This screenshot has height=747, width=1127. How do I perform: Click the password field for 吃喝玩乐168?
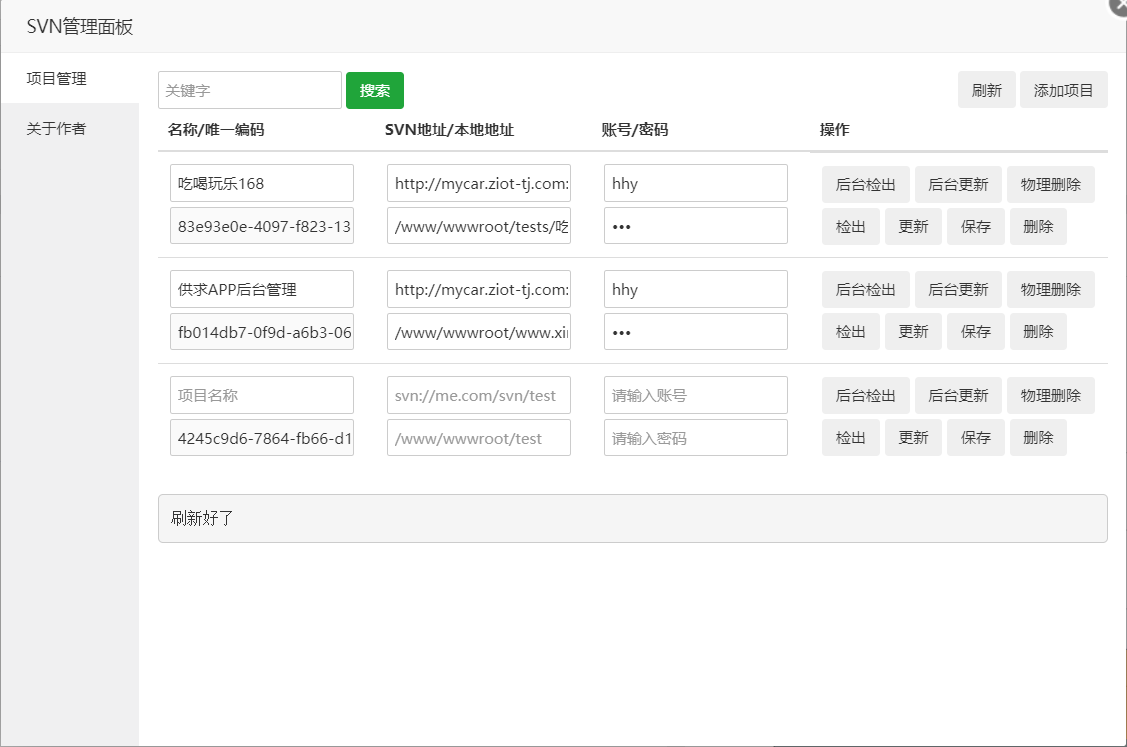pyautogui.click(x=696, y=226)
